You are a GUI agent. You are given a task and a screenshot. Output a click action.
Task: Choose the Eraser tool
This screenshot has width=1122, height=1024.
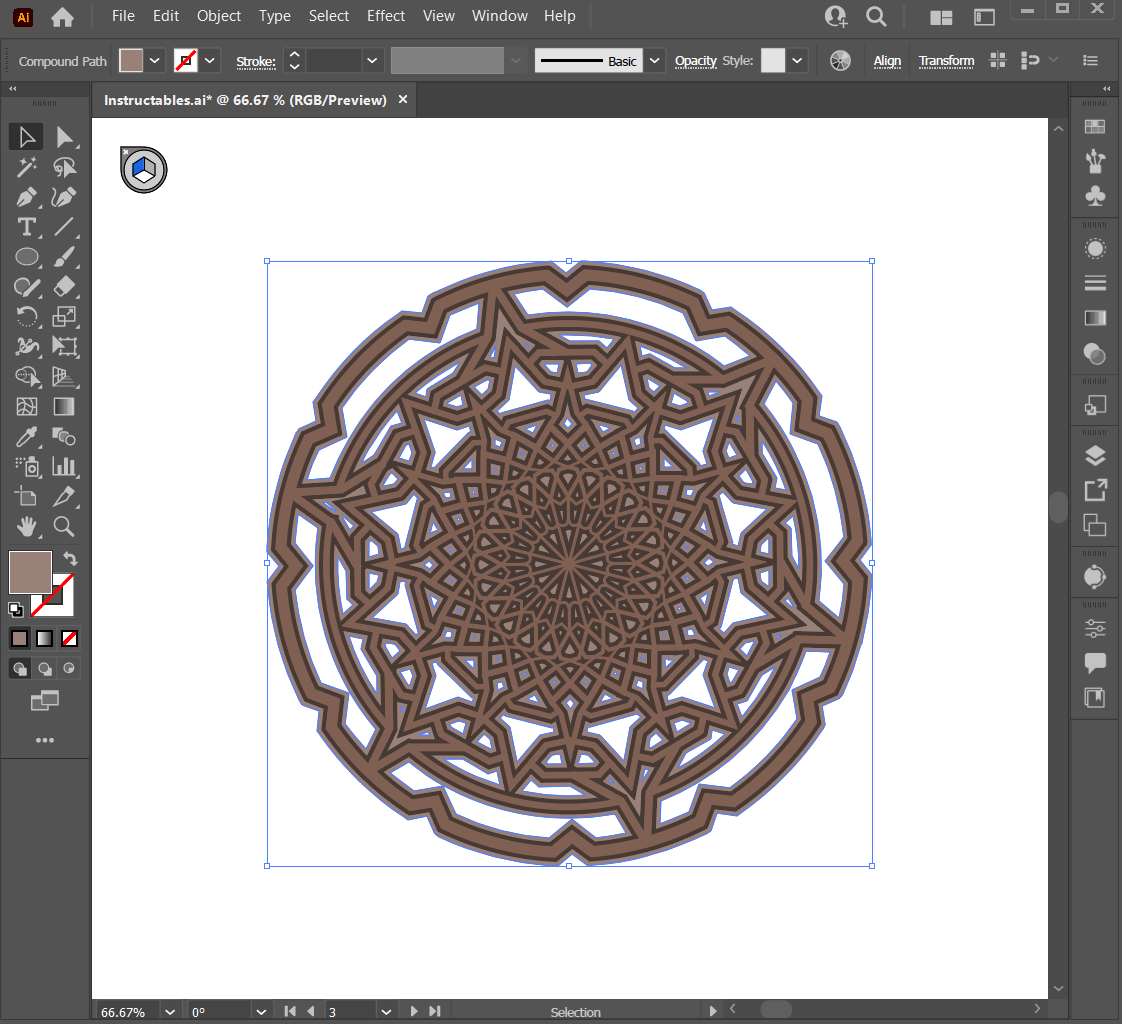click(64, 287)
